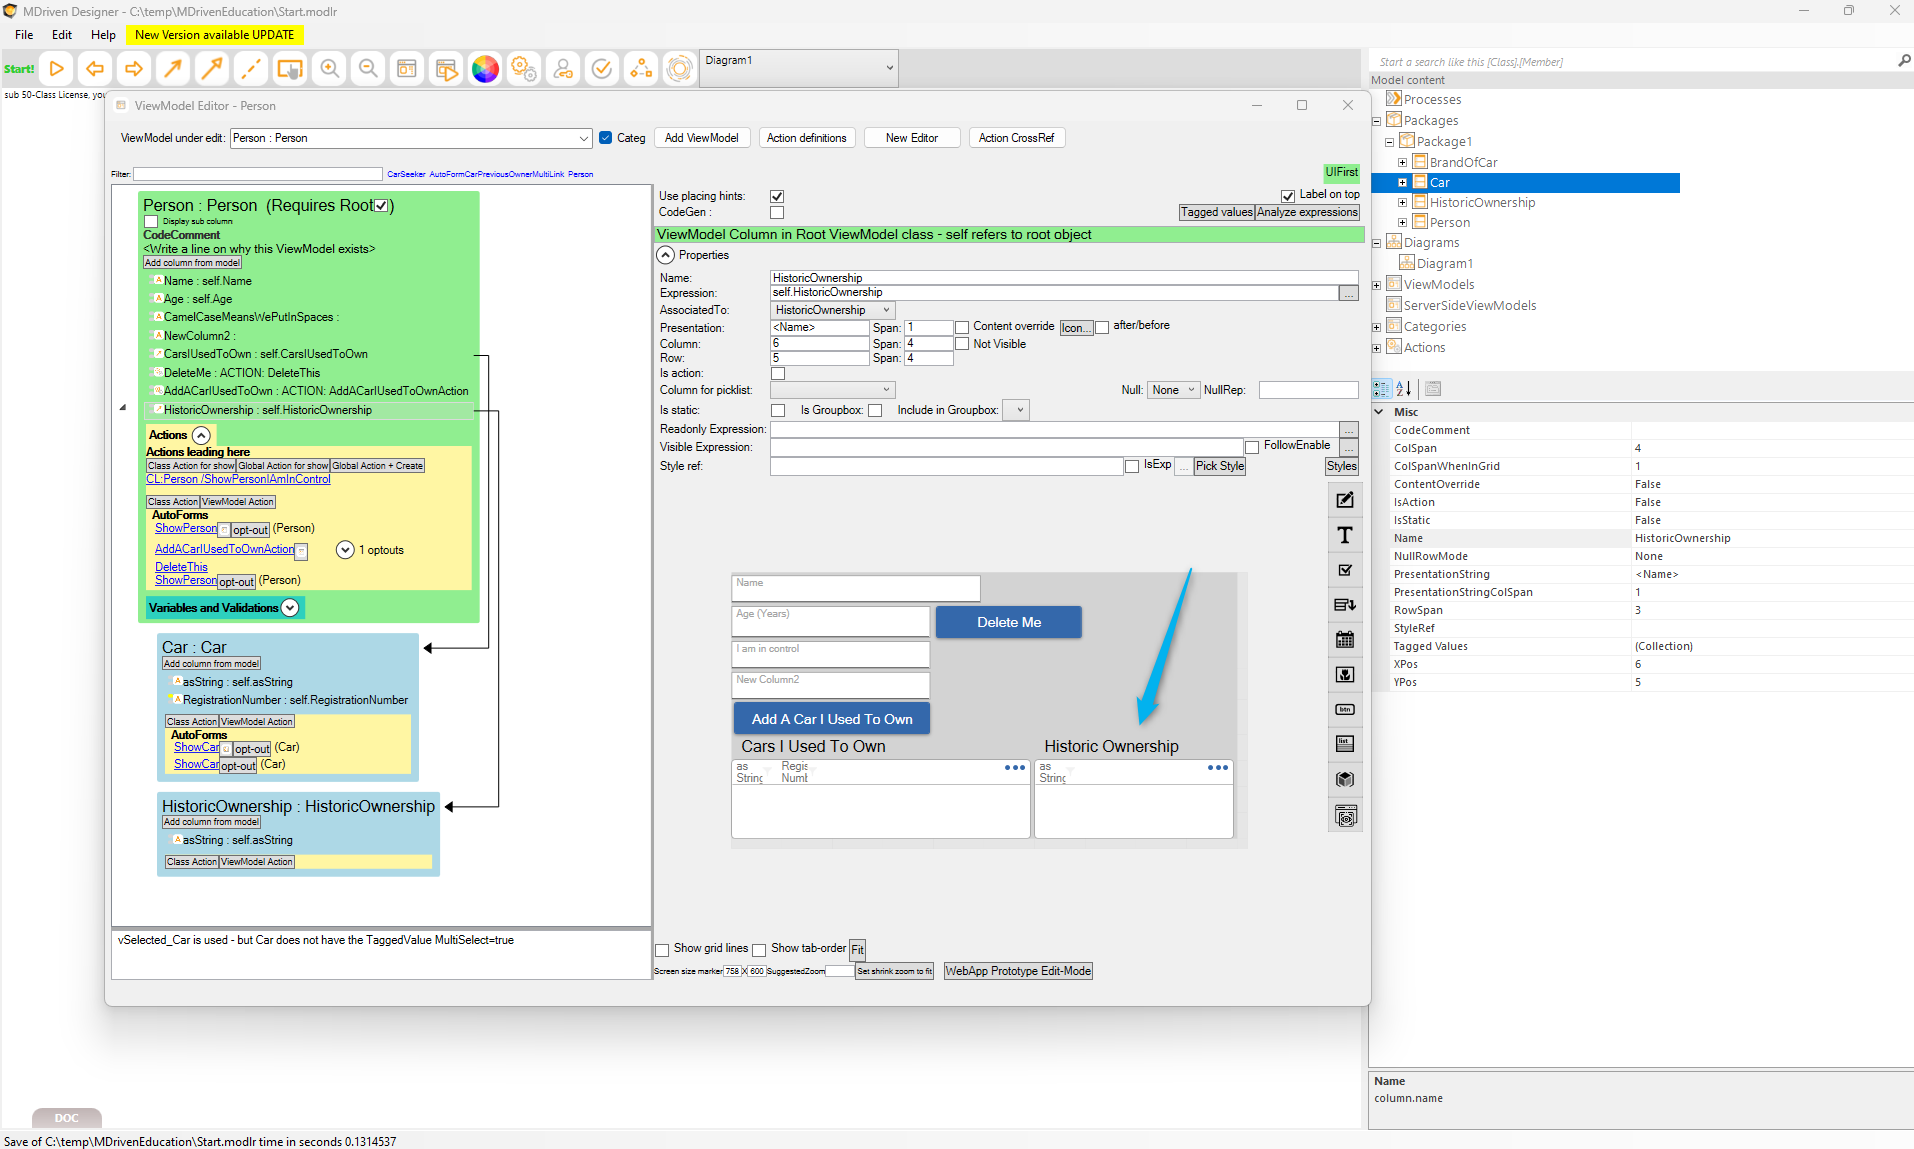
Task: Open the Edit menu
Action: coord(62,35)
